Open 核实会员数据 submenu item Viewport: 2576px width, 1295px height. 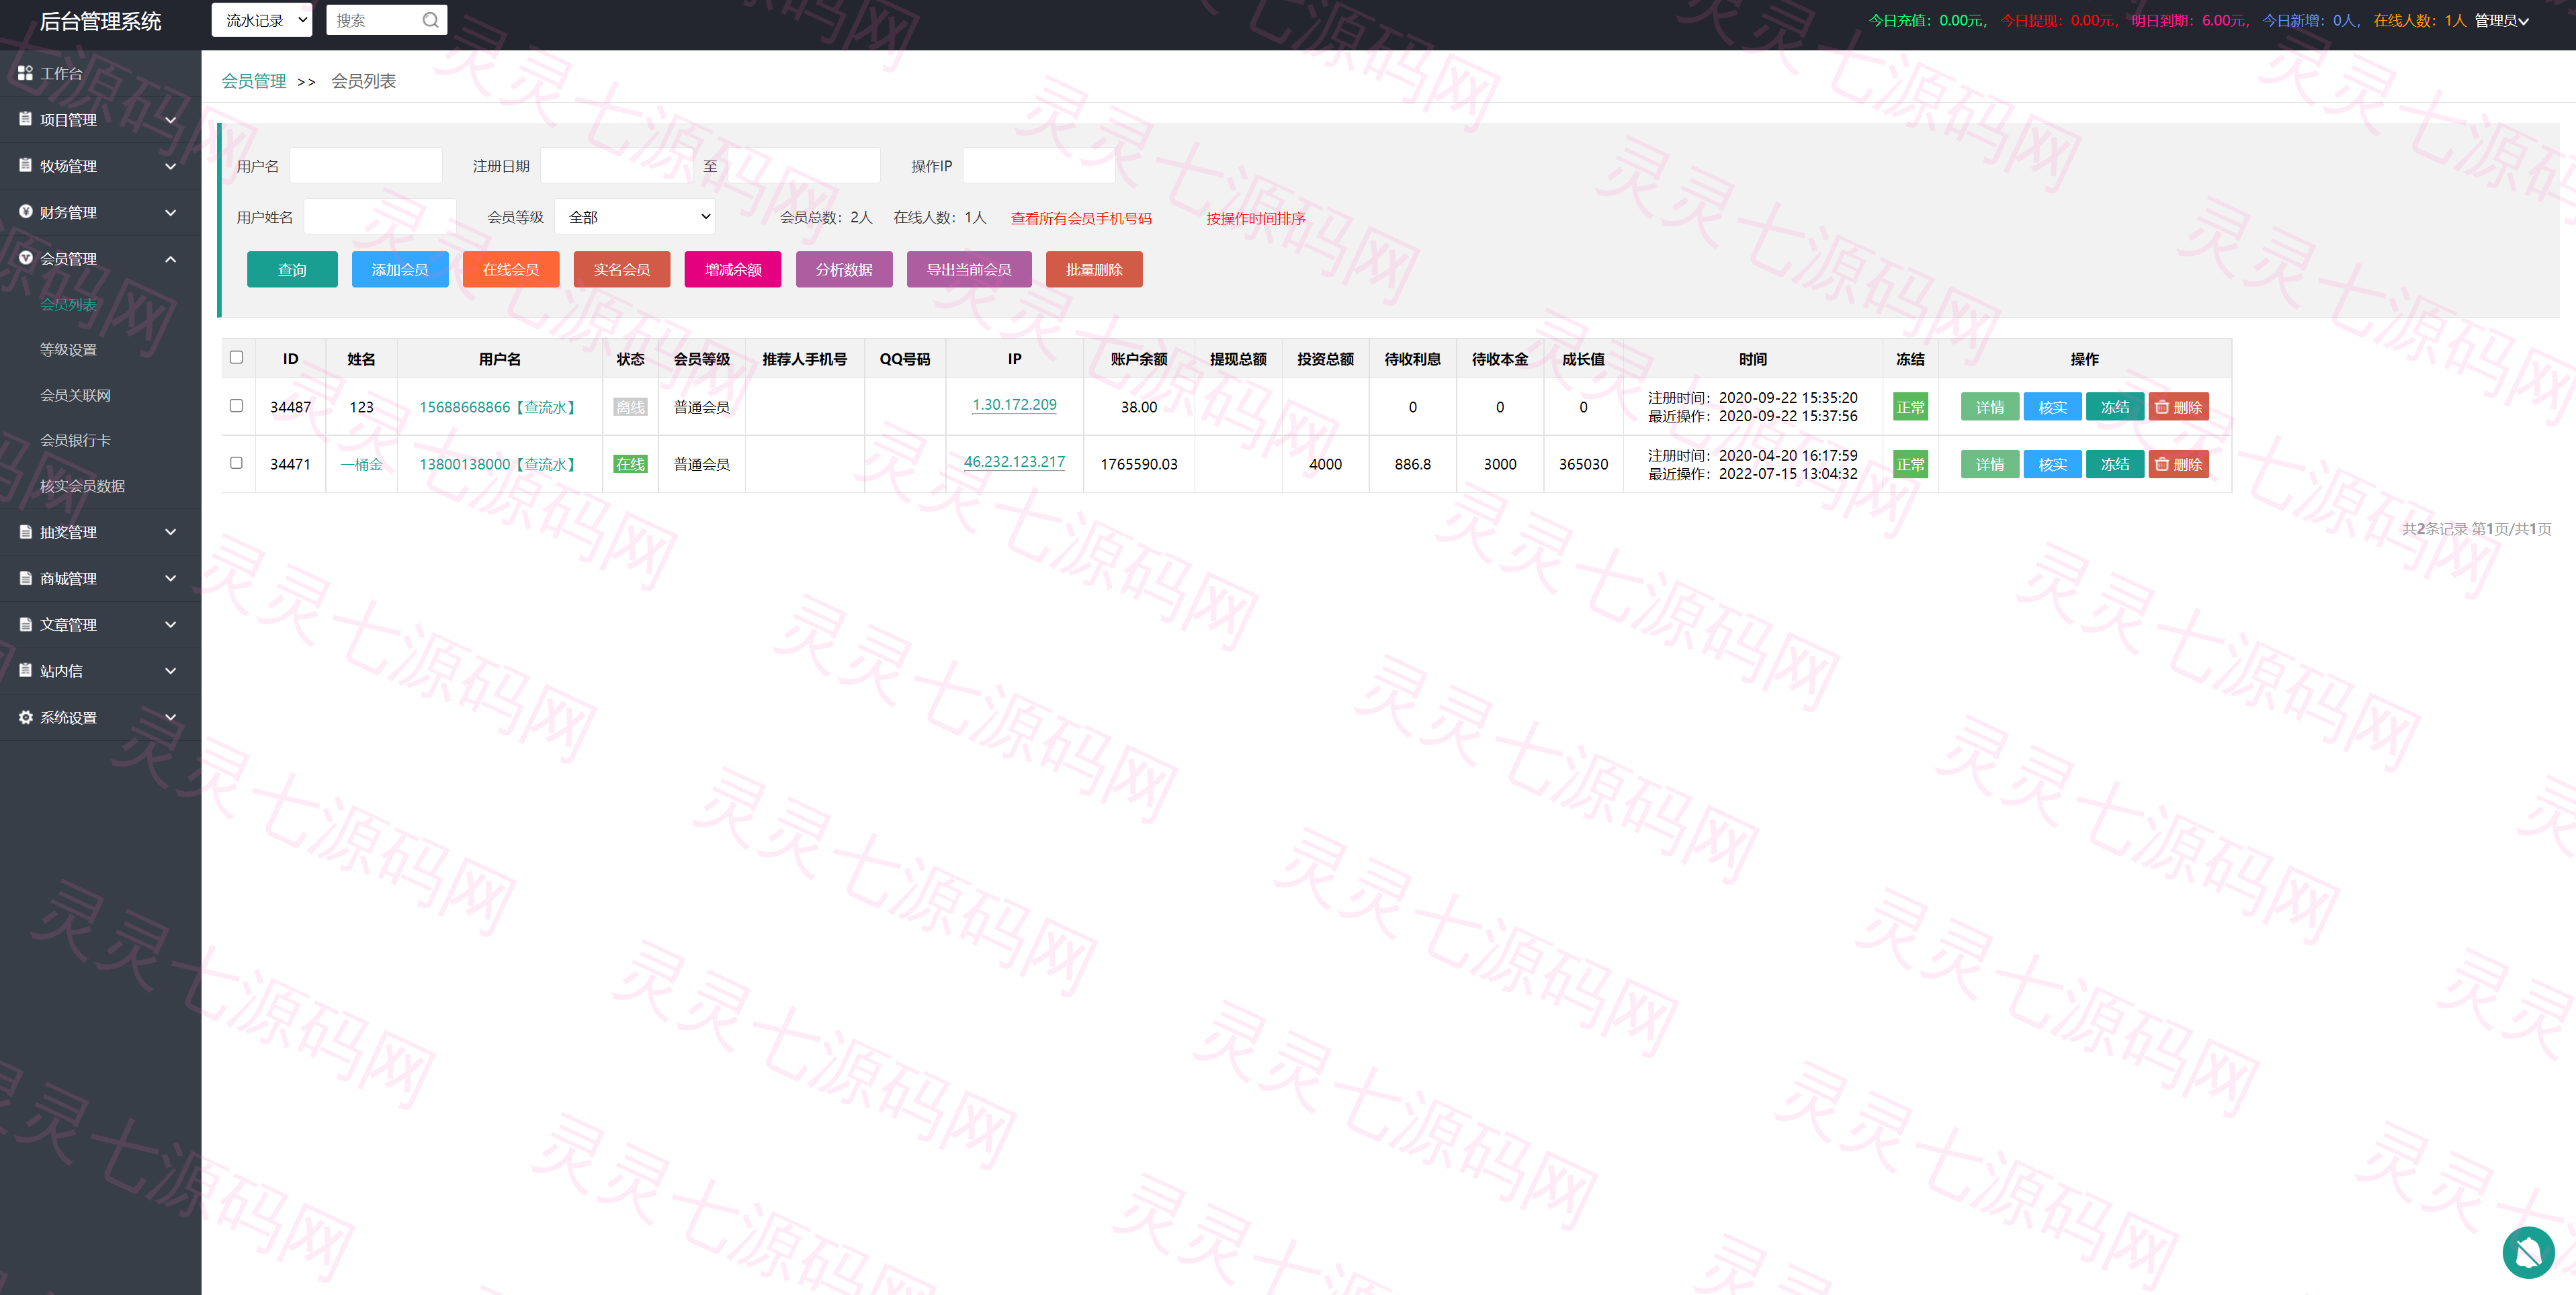[82, 486]
